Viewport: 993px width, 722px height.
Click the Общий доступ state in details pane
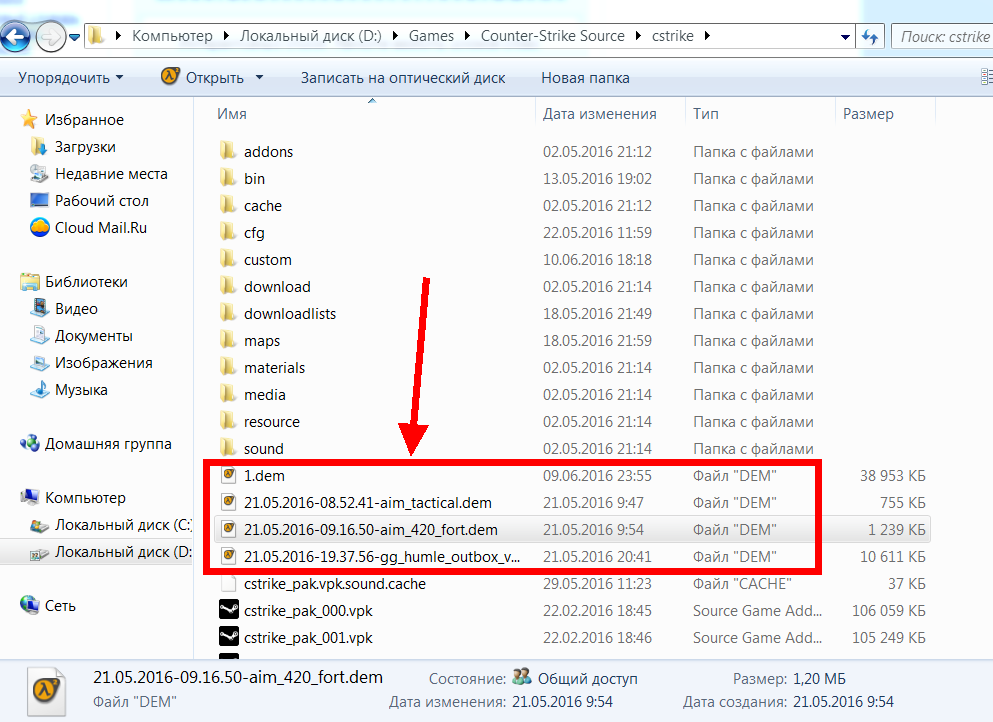[x=587, y=678]
